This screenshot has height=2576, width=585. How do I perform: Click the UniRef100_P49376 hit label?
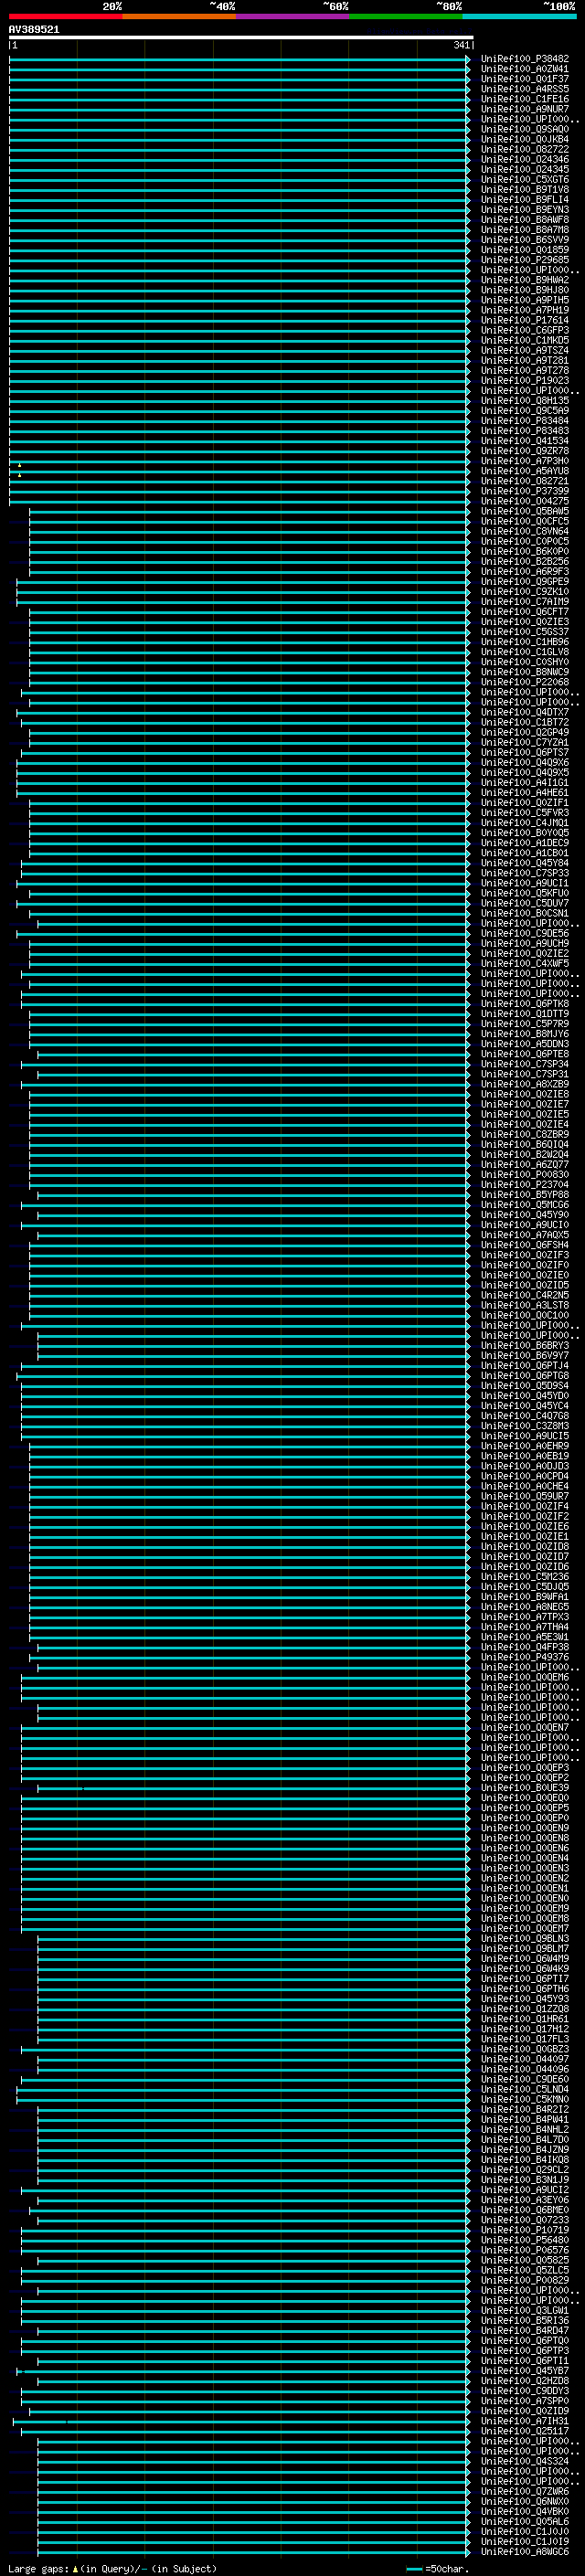tap(525, 1657)
